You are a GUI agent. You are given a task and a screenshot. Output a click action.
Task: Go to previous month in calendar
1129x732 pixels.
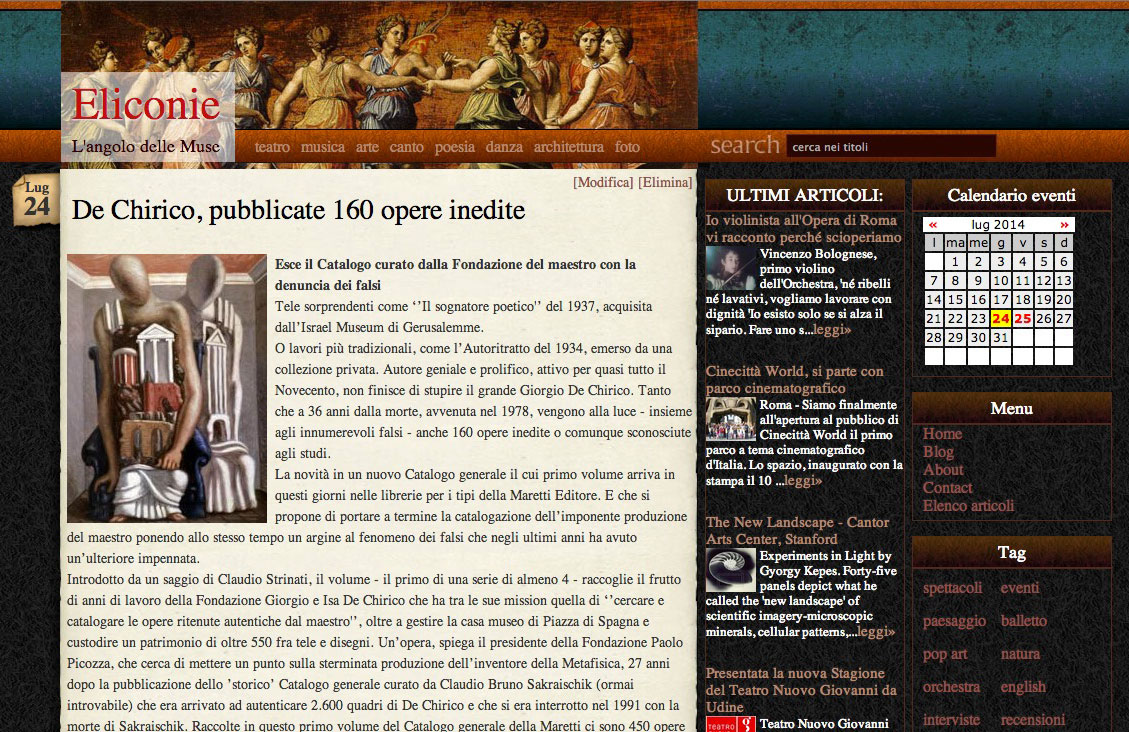pyautogui.click(x=933, y=225)
